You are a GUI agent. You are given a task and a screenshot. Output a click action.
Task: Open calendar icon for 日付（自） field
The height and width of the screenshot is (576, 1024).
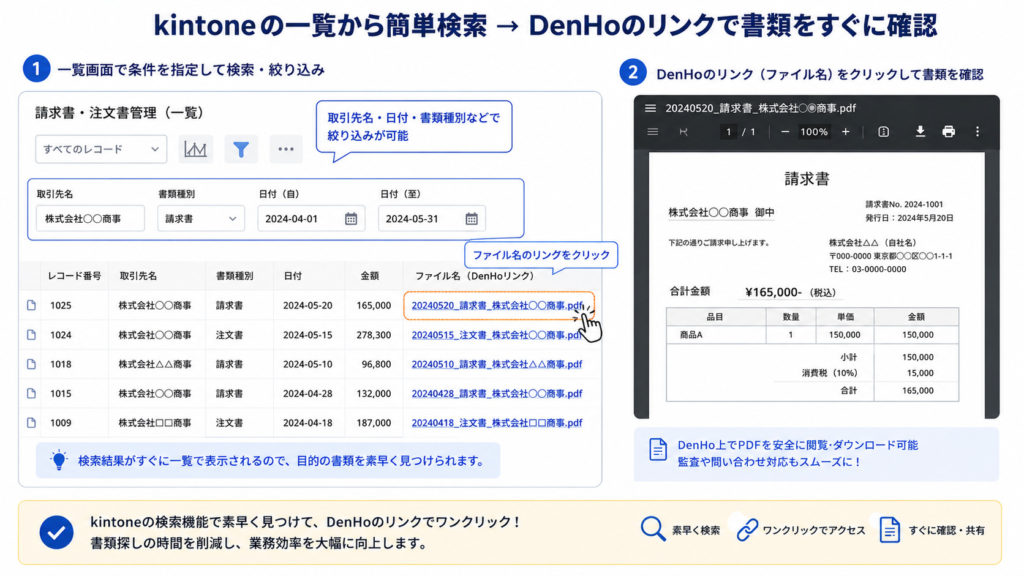[x=351, y=219]
